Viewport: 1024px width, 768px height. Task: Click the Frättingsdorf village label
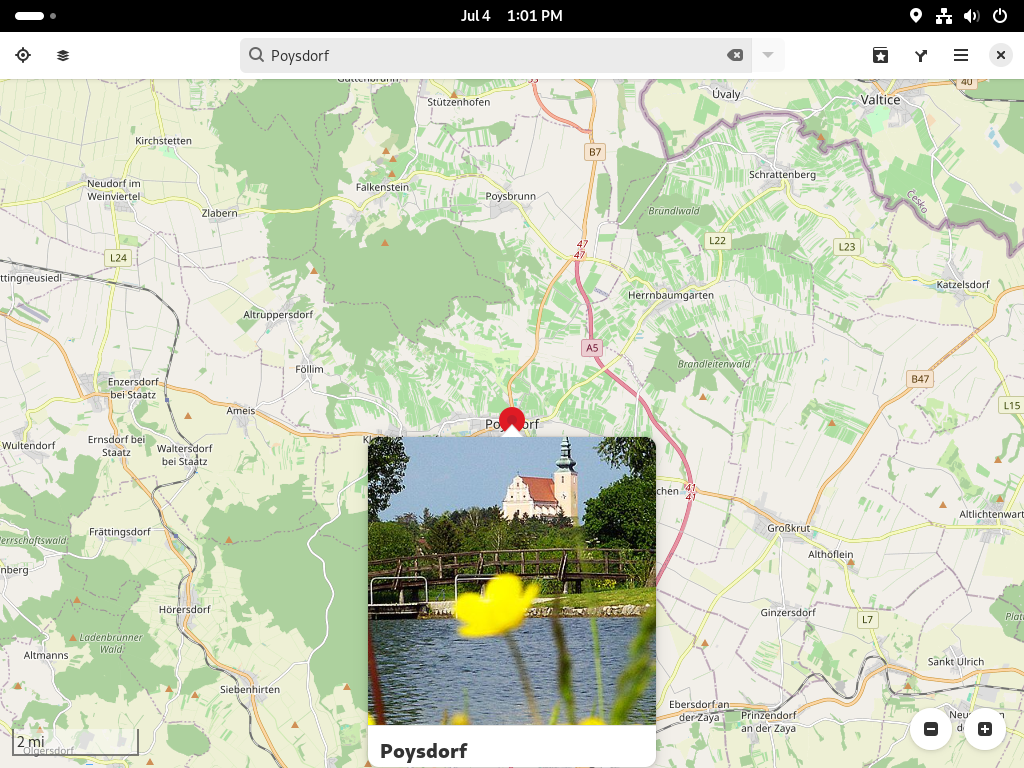[x=120, y=532]
